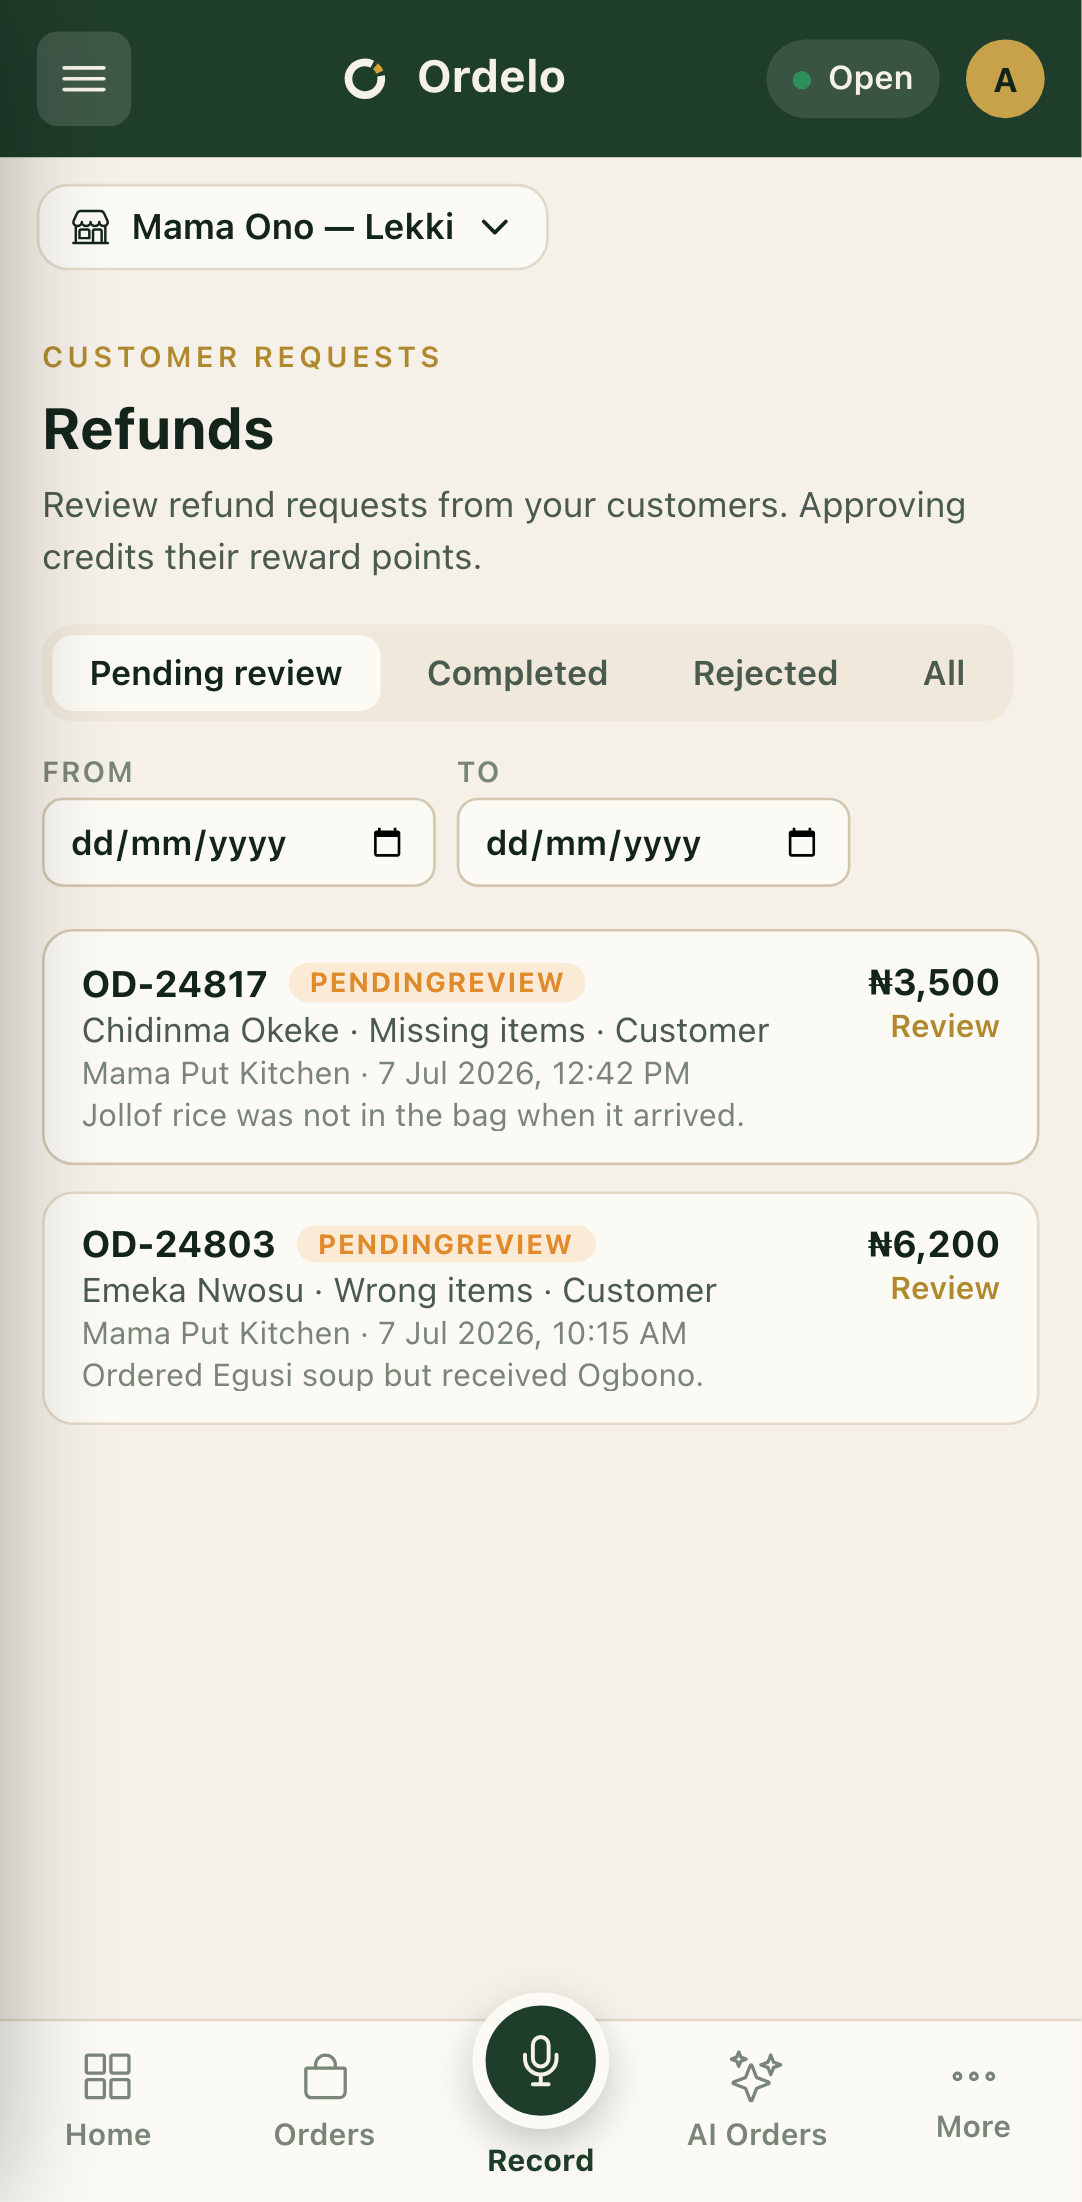Image resolution: width=1082 pixels, height=2202 pixels.
Task: Open calendar picker in From date field
Action: [x=387, y=843]
